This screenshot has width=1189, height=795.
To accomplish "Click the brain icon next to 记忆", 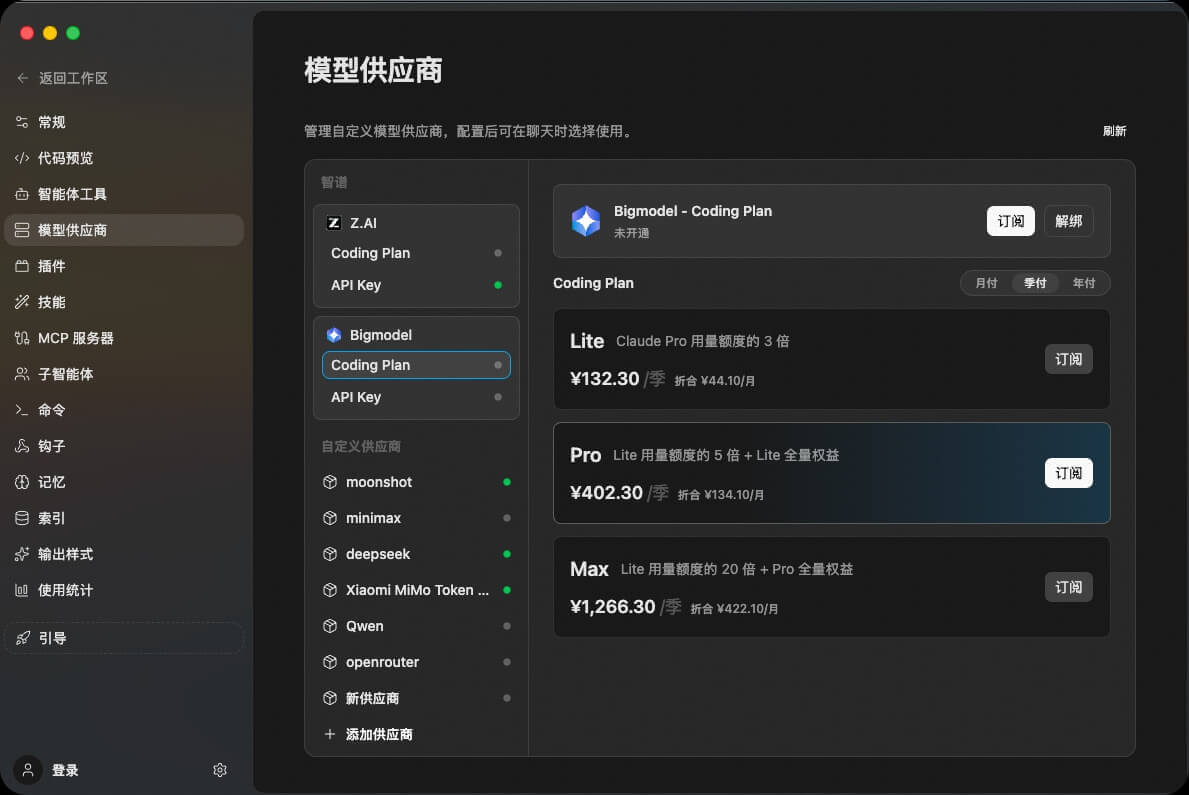I will 22,482.
